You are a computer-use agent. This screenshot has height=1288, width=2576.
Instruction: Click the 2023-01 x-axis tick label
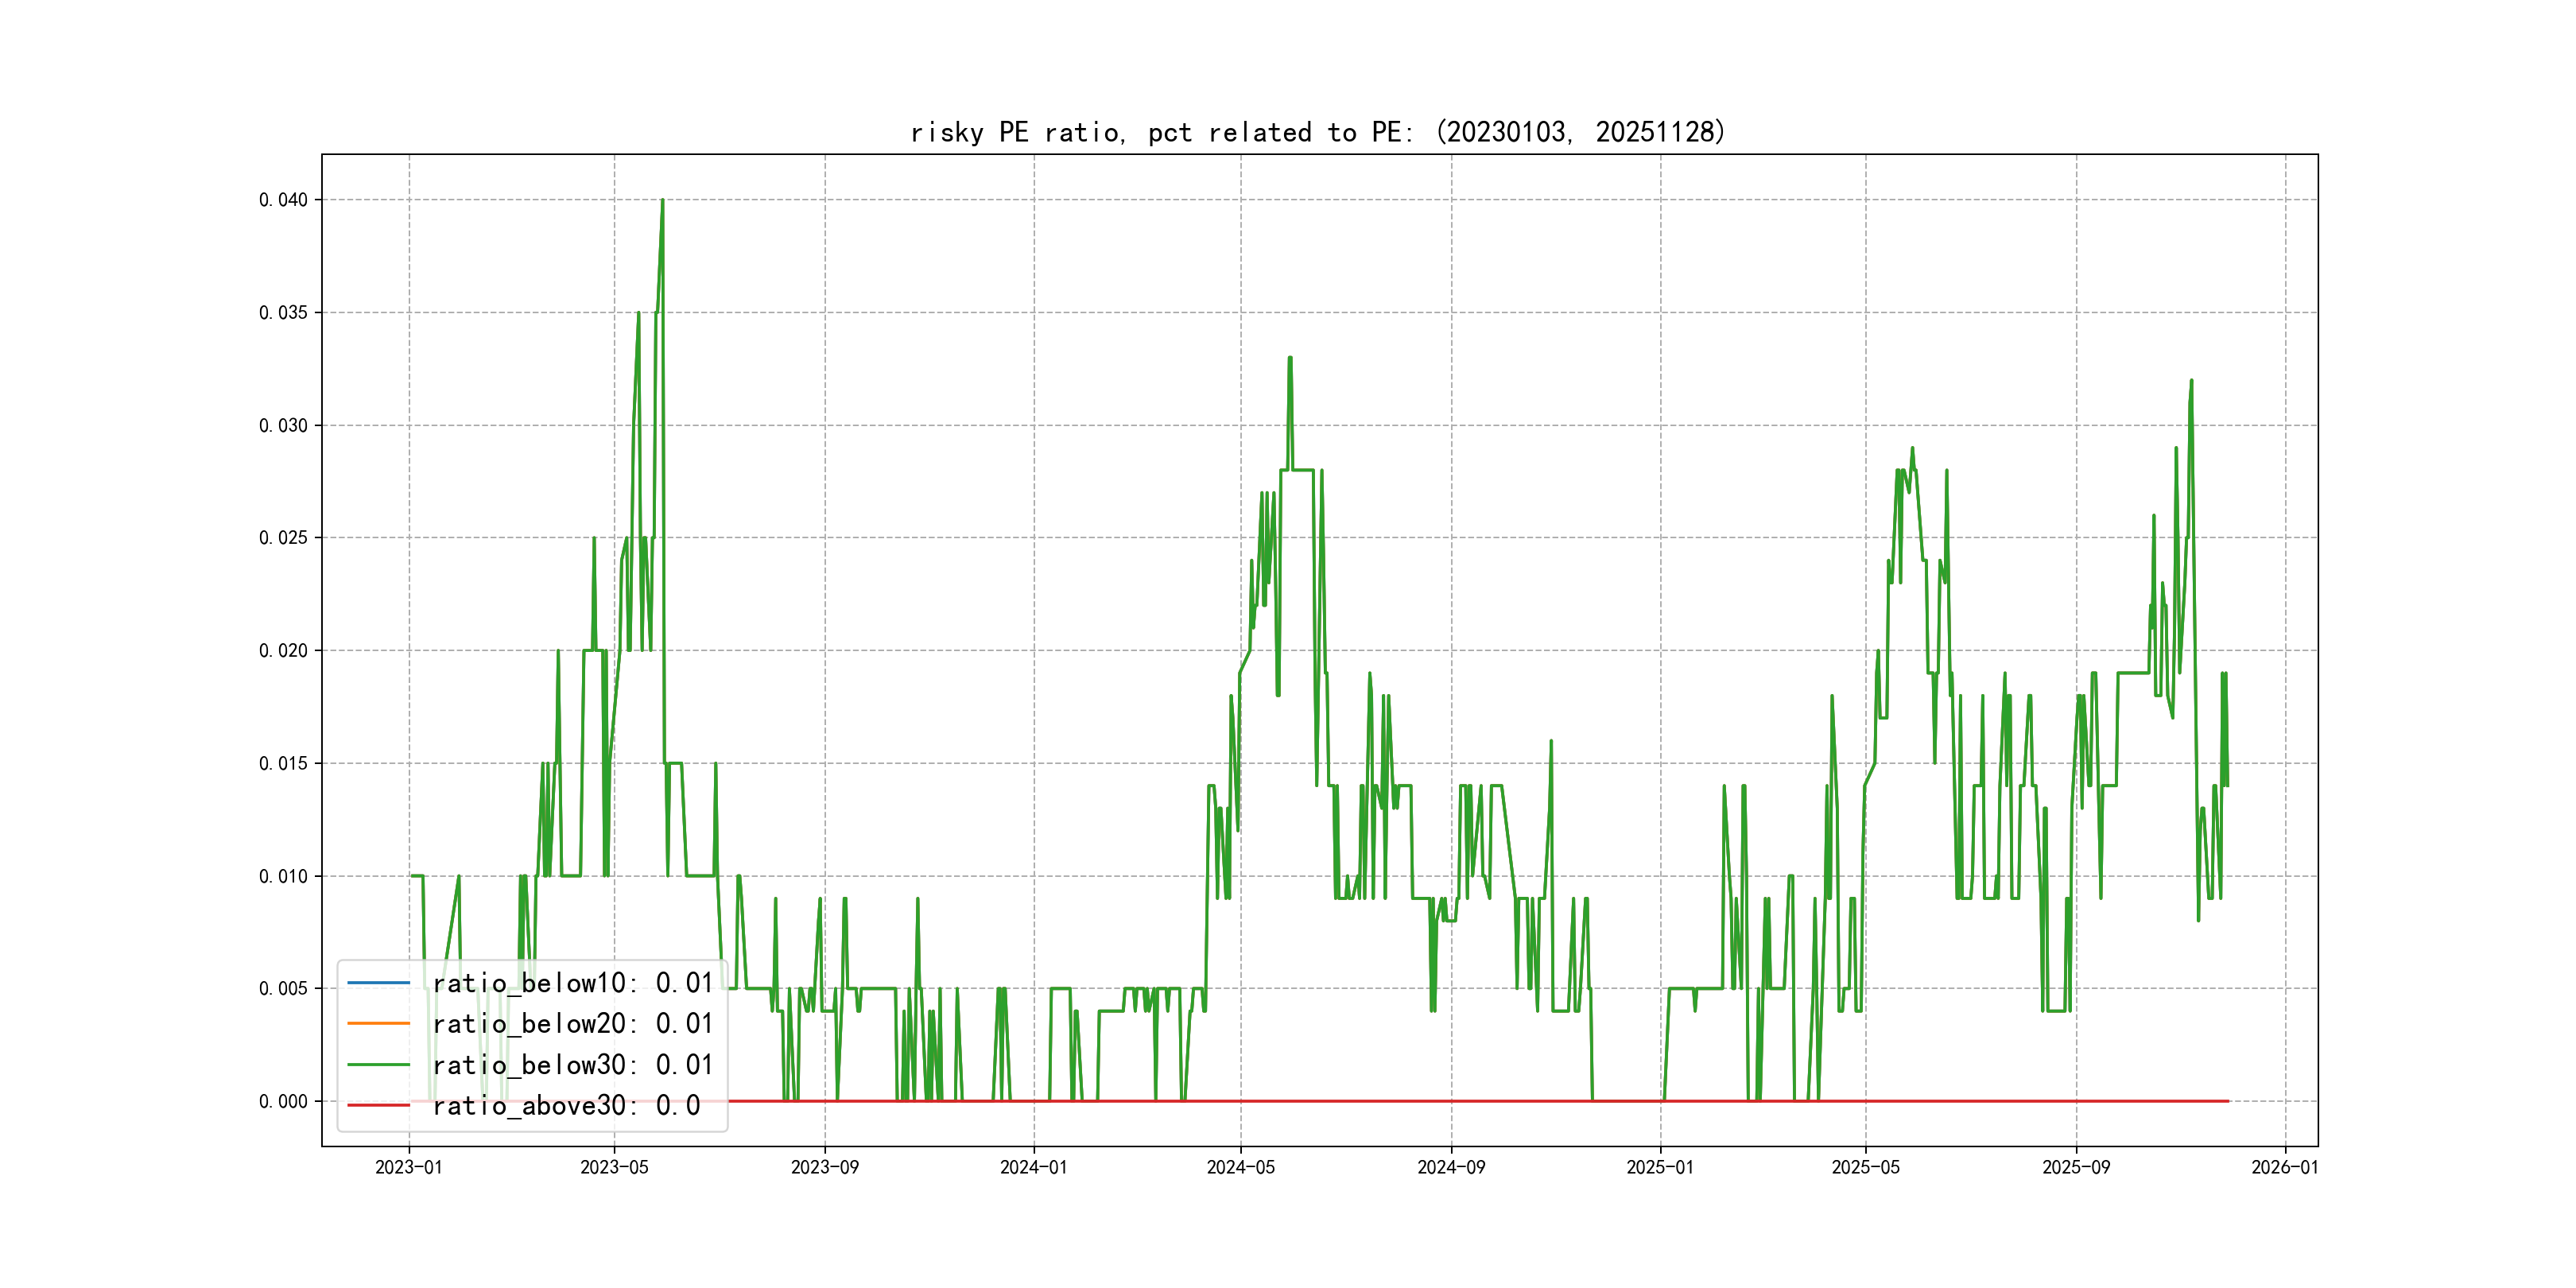point(408,1168)
